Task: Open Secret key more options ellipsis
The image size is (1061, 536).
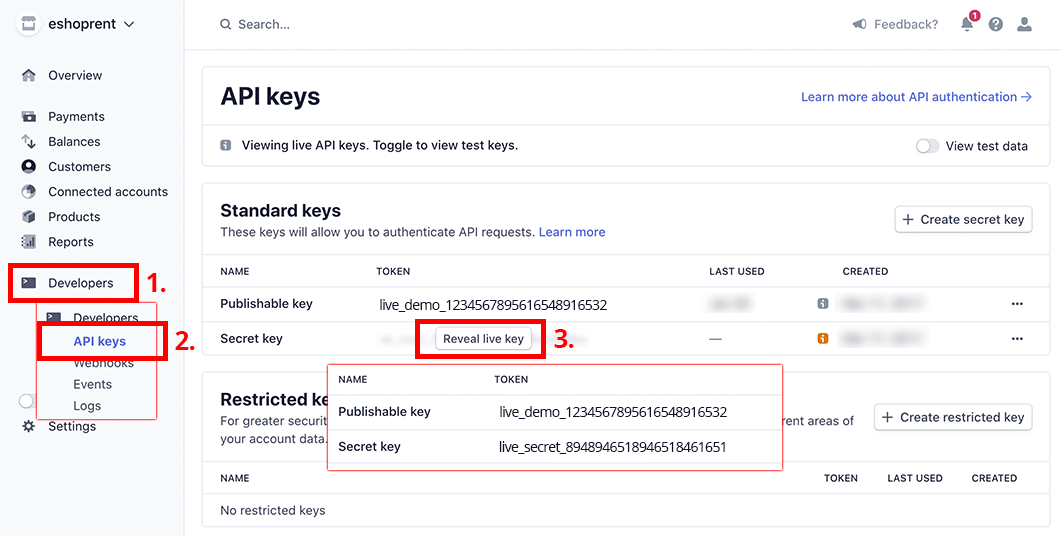Action: [x=1017, y=338]
